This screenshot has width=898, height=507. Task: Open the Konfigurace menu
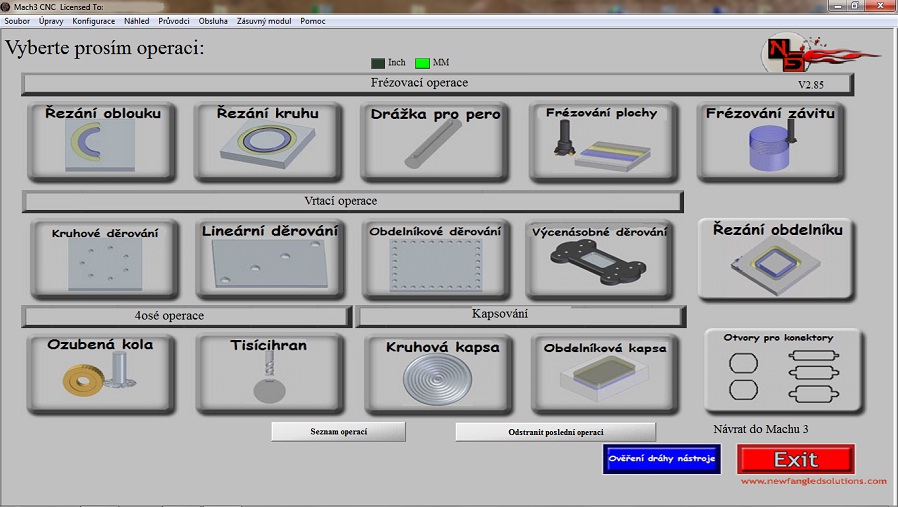pyautogui.click(x=93, y=20)
